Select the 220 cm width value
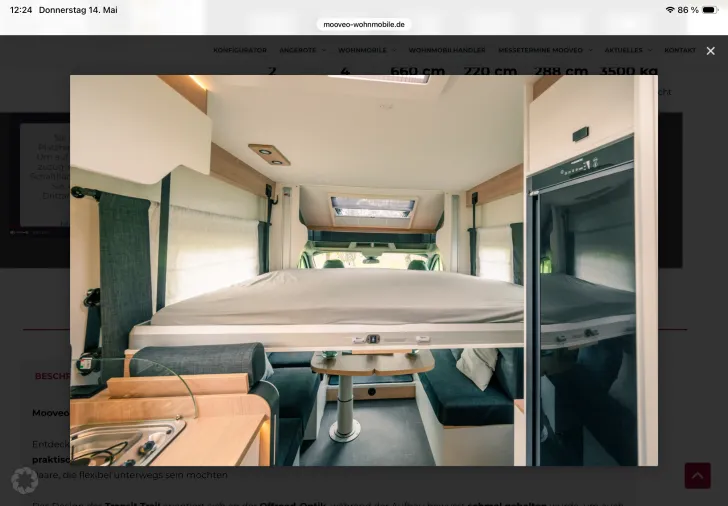Screen dimensions: 728x506 click(490, 71)
